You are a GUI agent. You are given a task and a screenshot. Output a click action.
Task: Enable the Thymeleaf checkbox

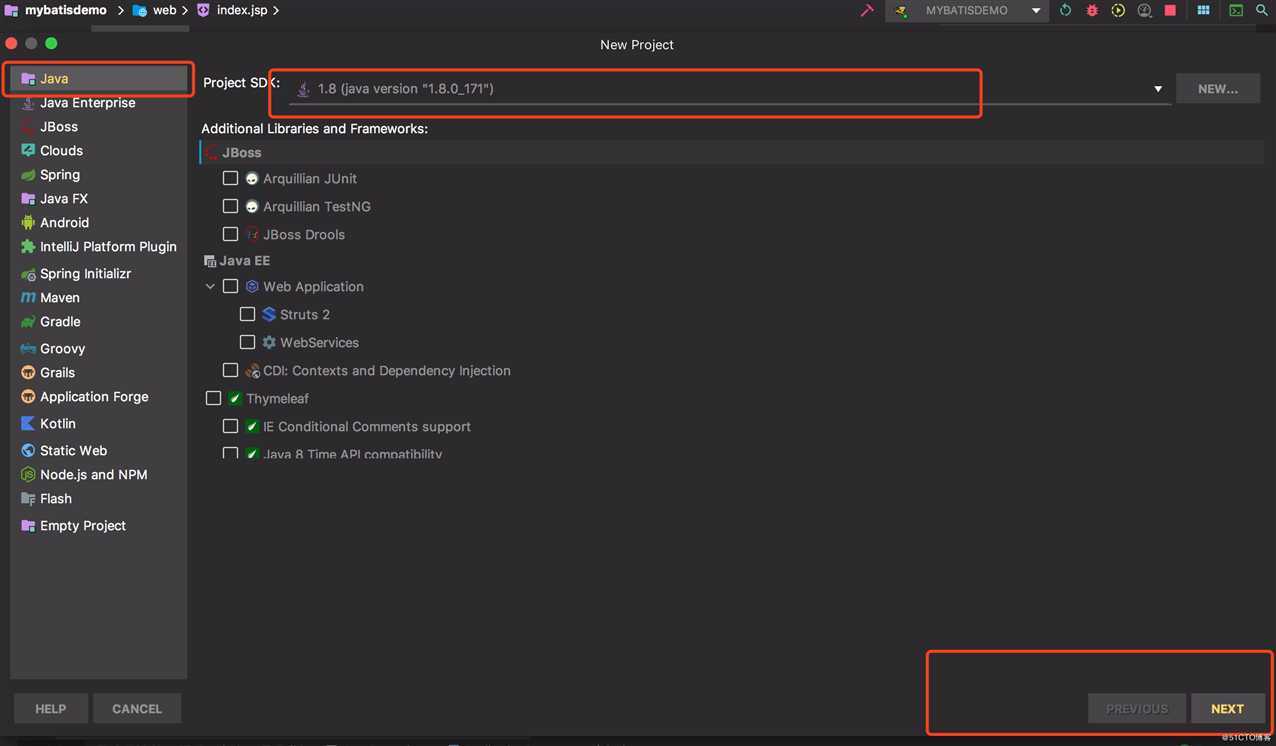tap(213, 398)
